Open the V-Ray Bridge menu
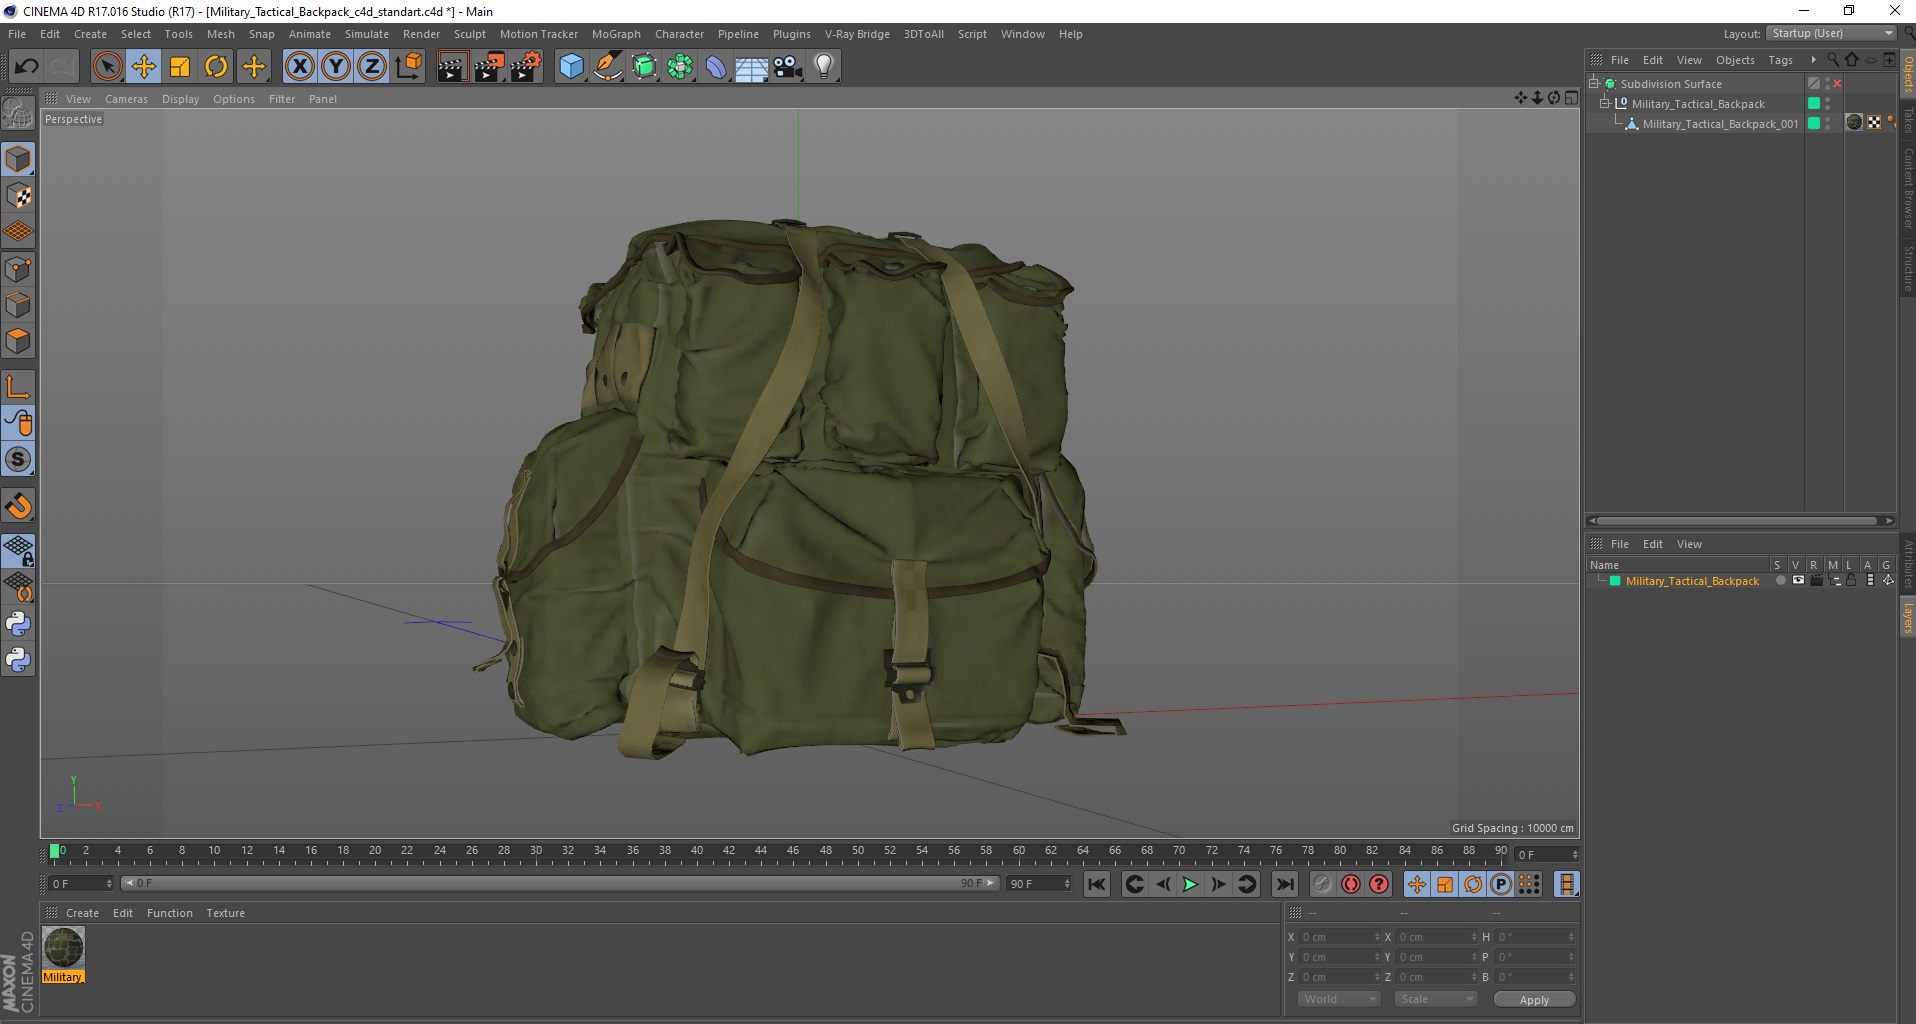Image resolution: width=1916 pixels, height=1024 pixels. point(857,34)
